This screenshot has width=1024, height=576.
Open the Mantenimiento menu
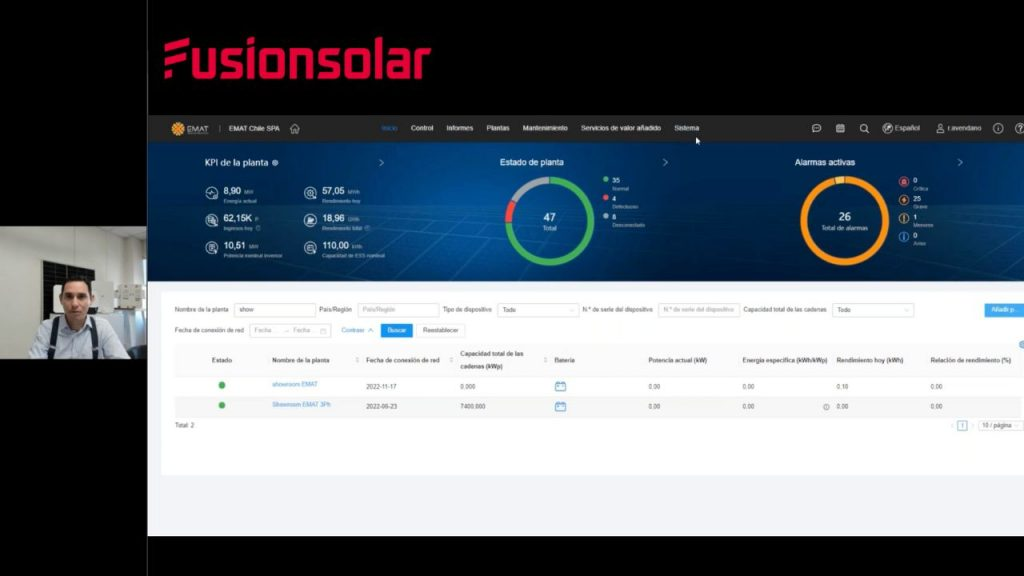coord(545,128)
